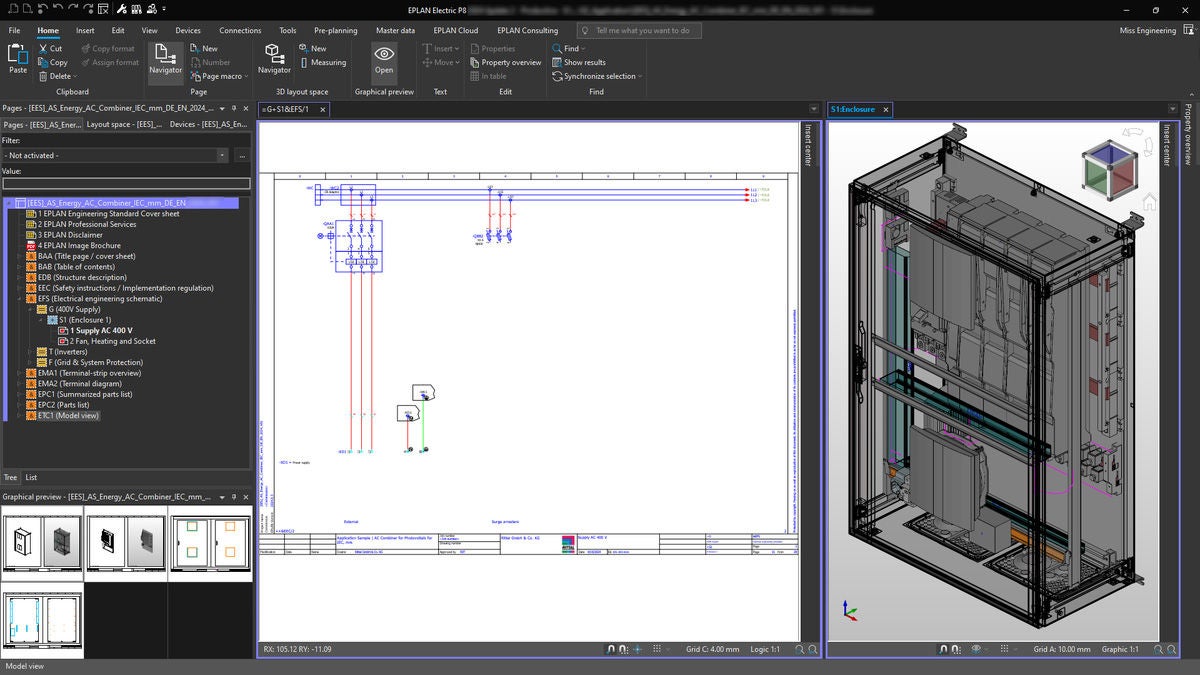Open the 'Not activated' filter dropdown

[222, 155]
